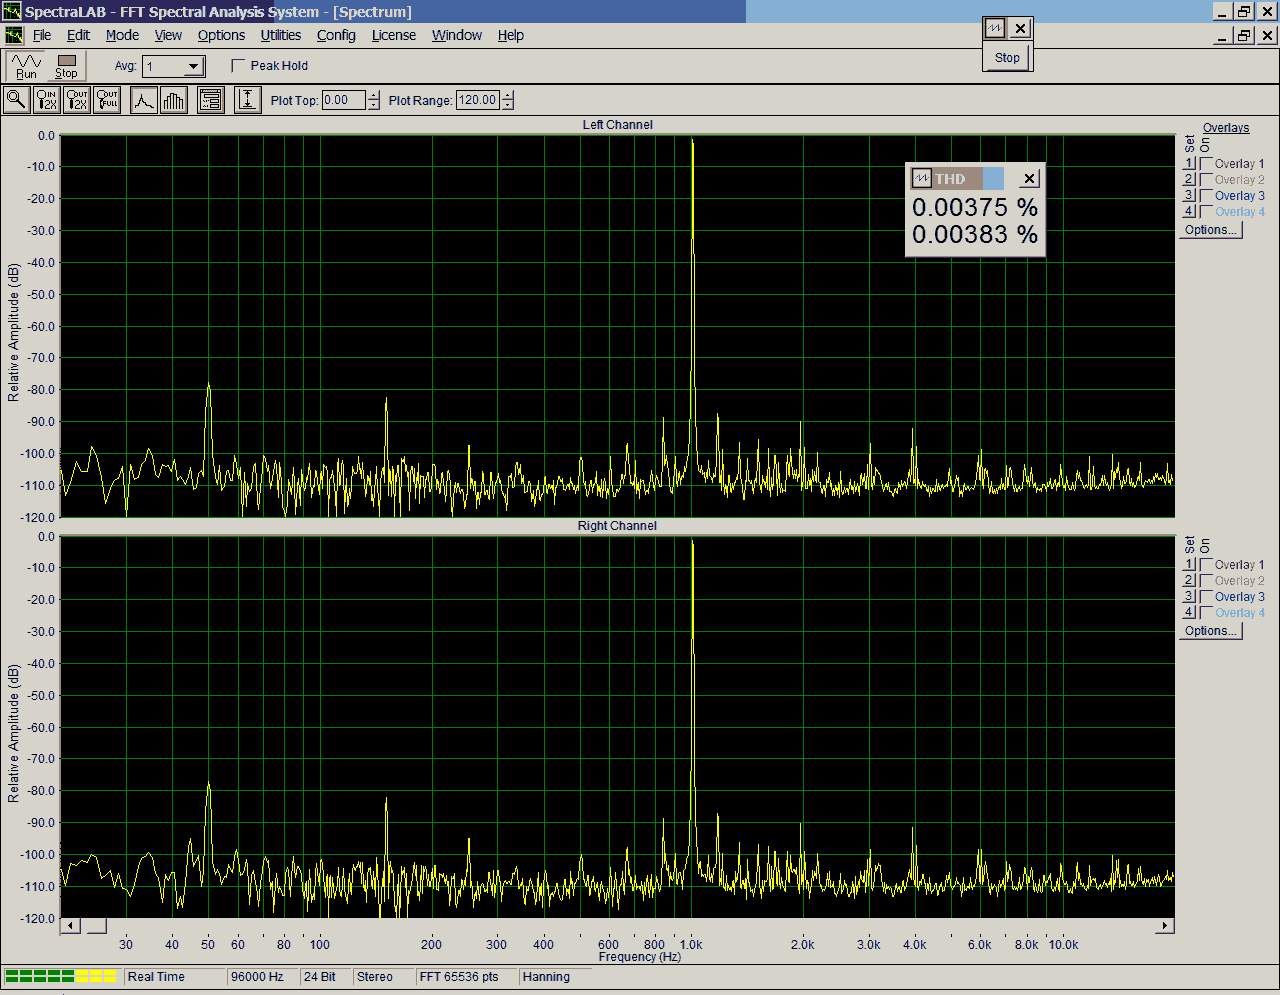Enable the Peak Hold checkbox
The height and width of the screenshot is (995, 1280).
click(238, 66)
